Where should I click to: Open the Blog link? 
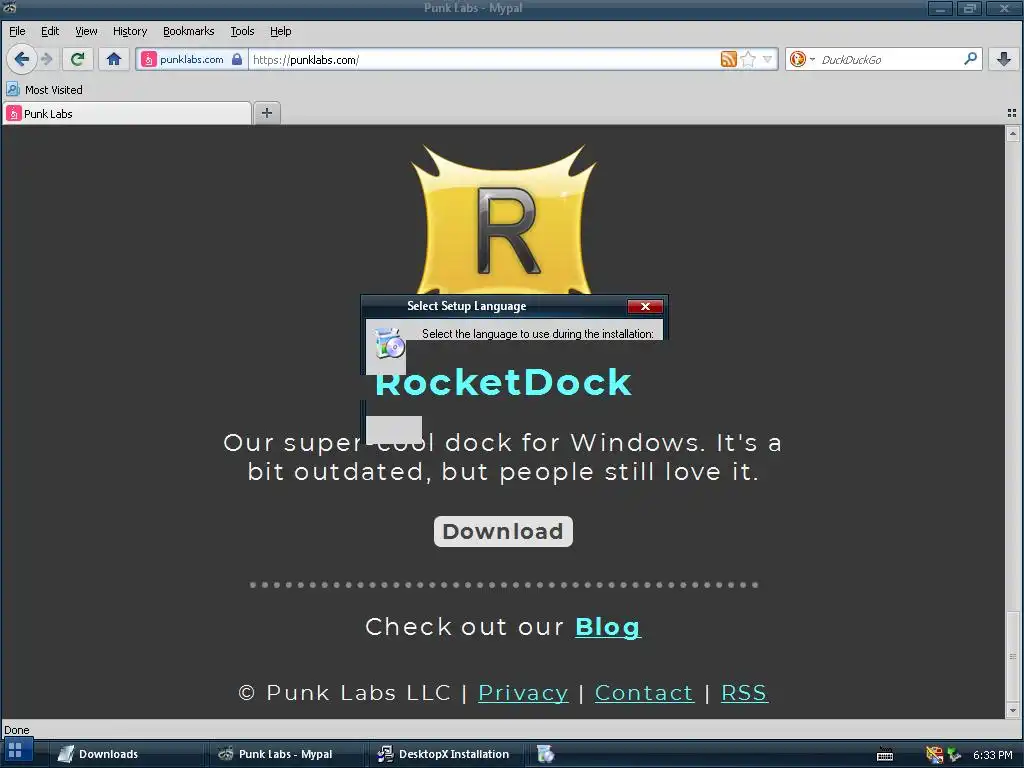(608, 627)
